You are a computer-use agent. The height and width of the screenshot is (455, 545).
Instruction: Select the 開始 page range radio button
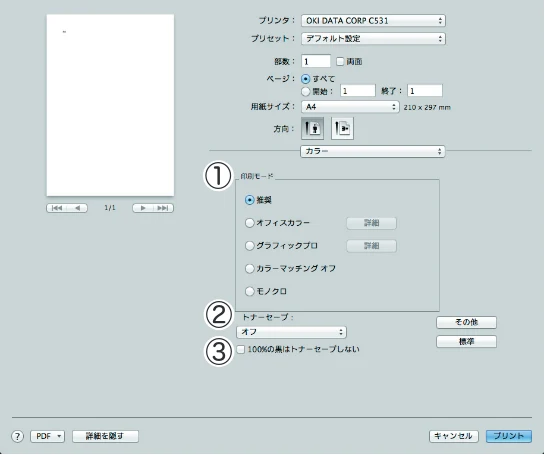(x=306, y=91)
